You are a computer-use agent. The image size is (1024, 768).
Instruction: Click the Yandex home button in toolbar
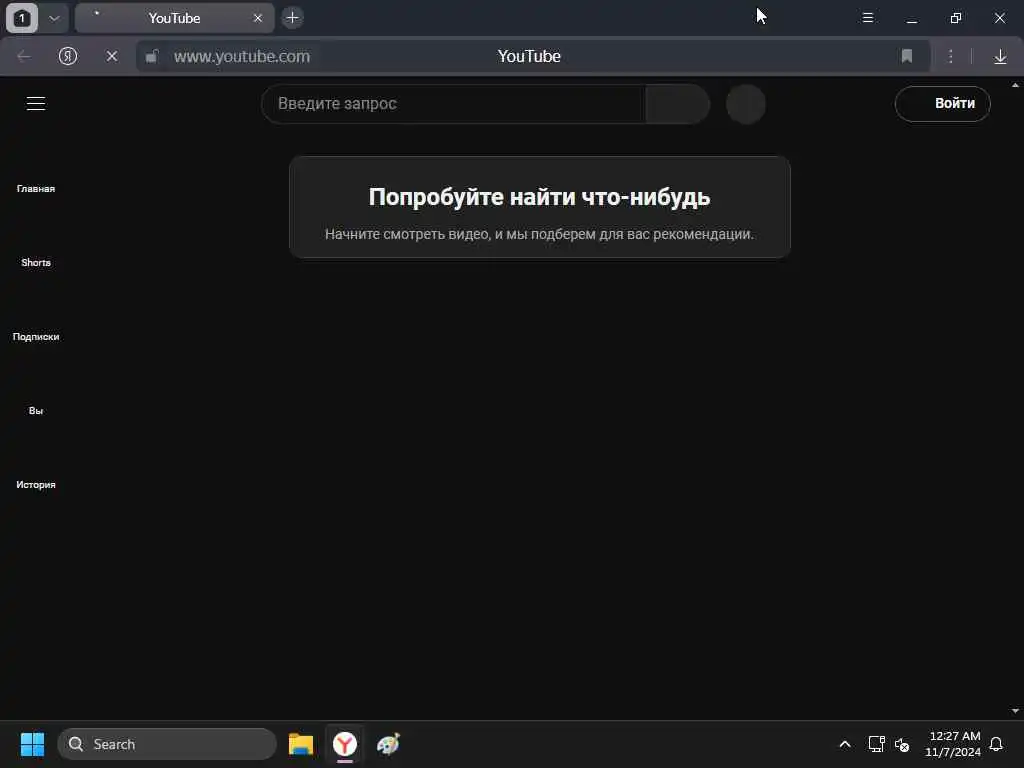(x=68, y=56)
